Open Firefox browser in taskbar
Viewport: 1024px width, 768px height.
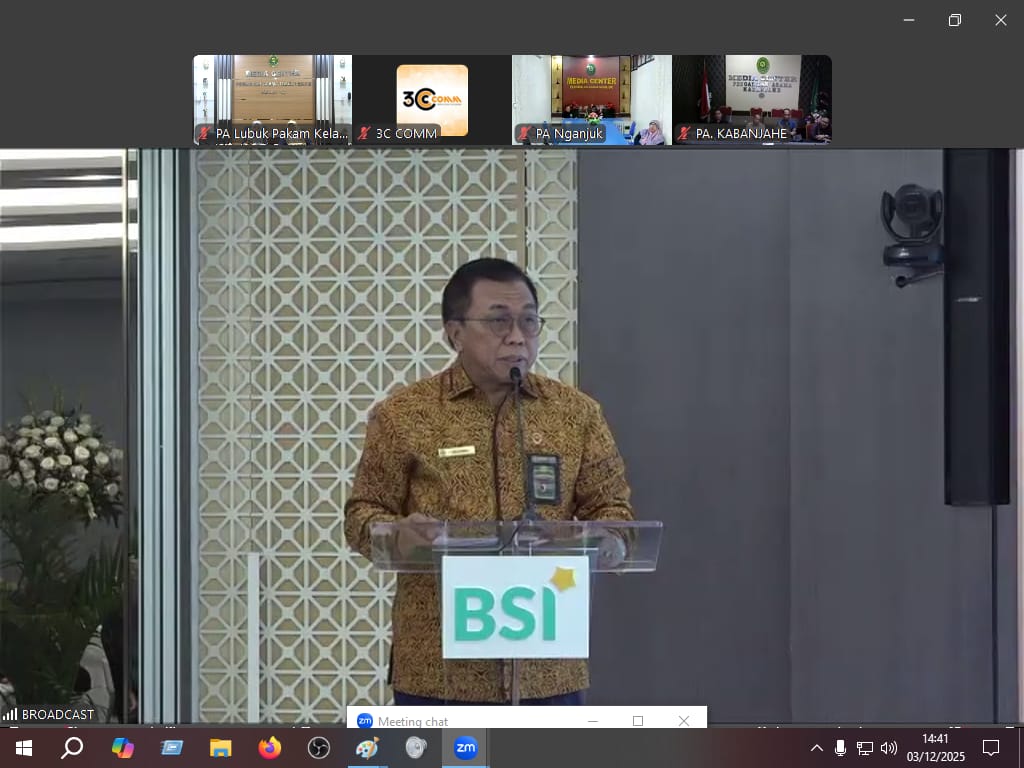(x=269, y=748)
